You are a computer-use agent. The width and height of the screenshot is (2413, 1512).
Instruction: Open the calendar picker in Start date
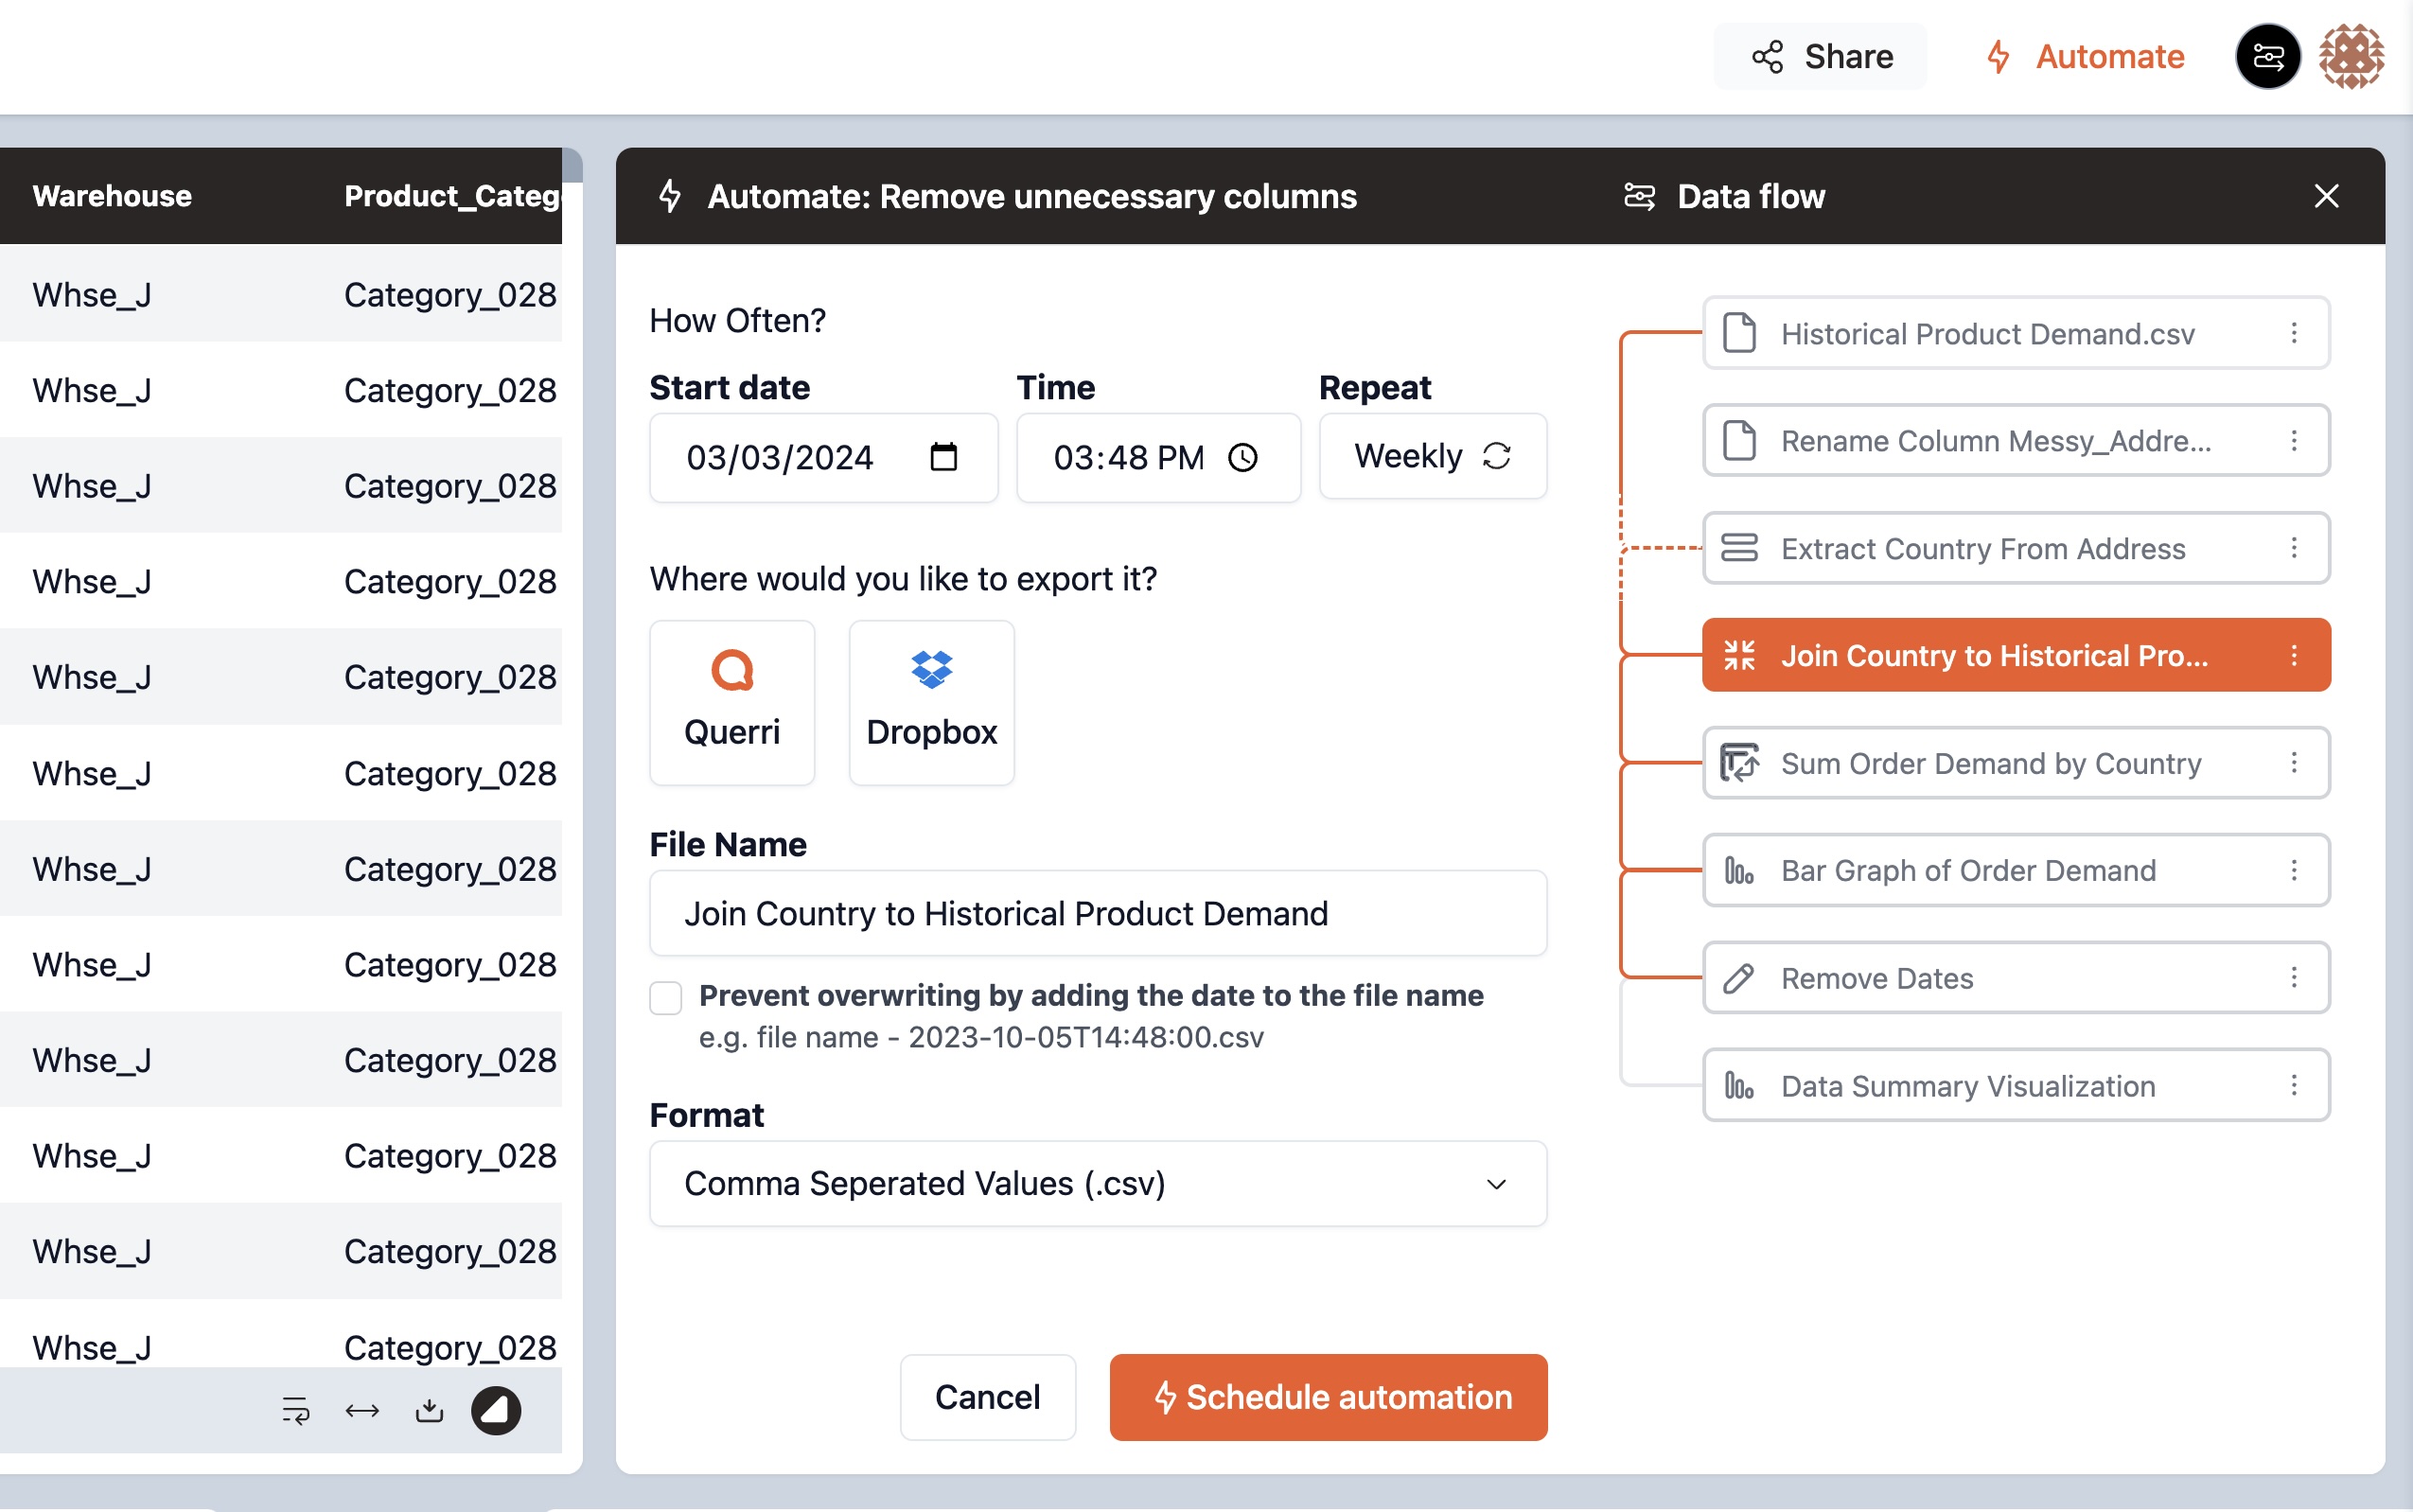pyautogui.click(x=943, y=457)
